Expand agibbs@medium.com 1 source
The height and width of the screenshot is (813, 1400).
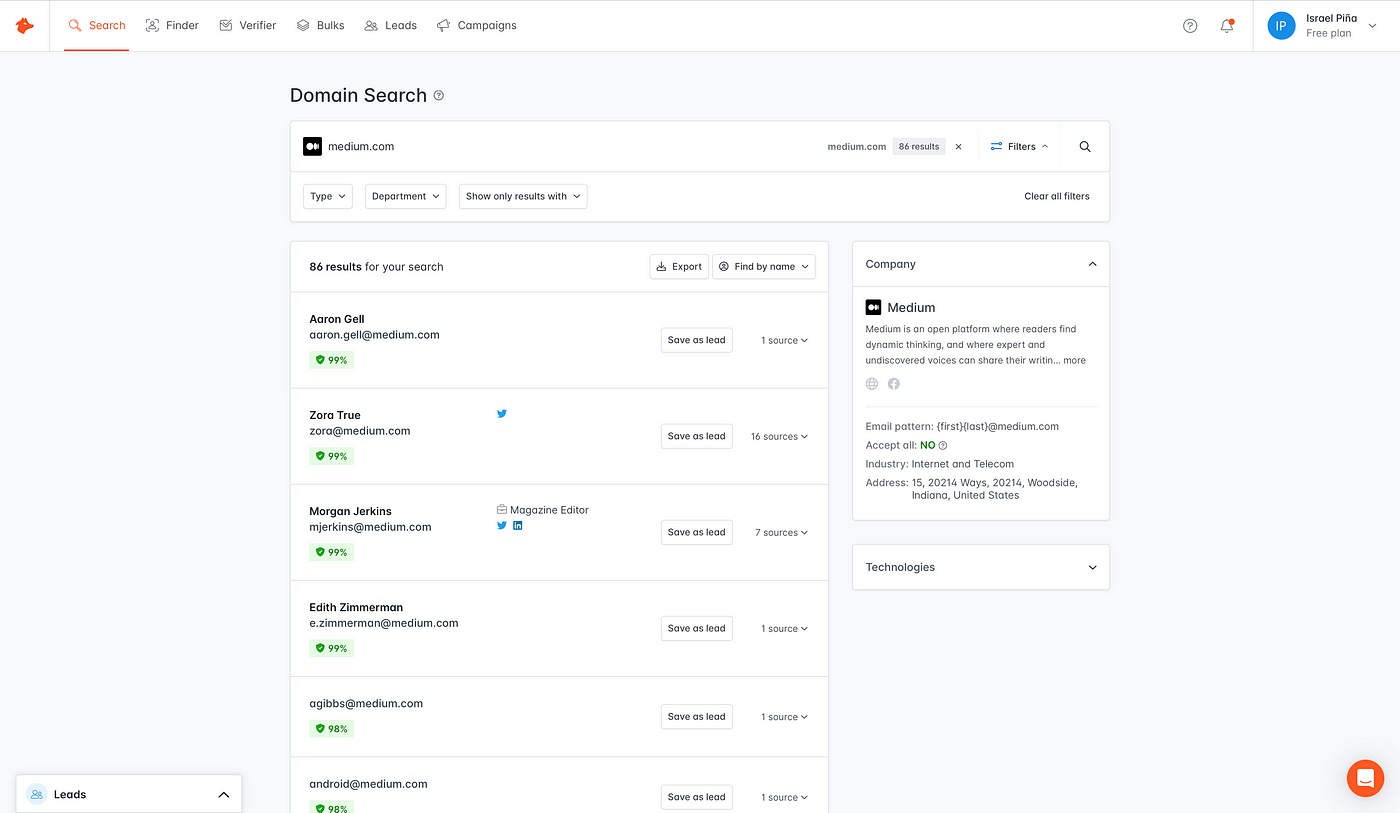[784, 717]
